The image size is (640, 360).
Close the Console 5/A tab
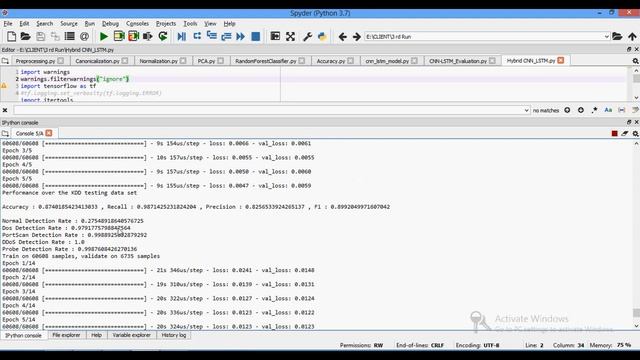click(49, 133)
